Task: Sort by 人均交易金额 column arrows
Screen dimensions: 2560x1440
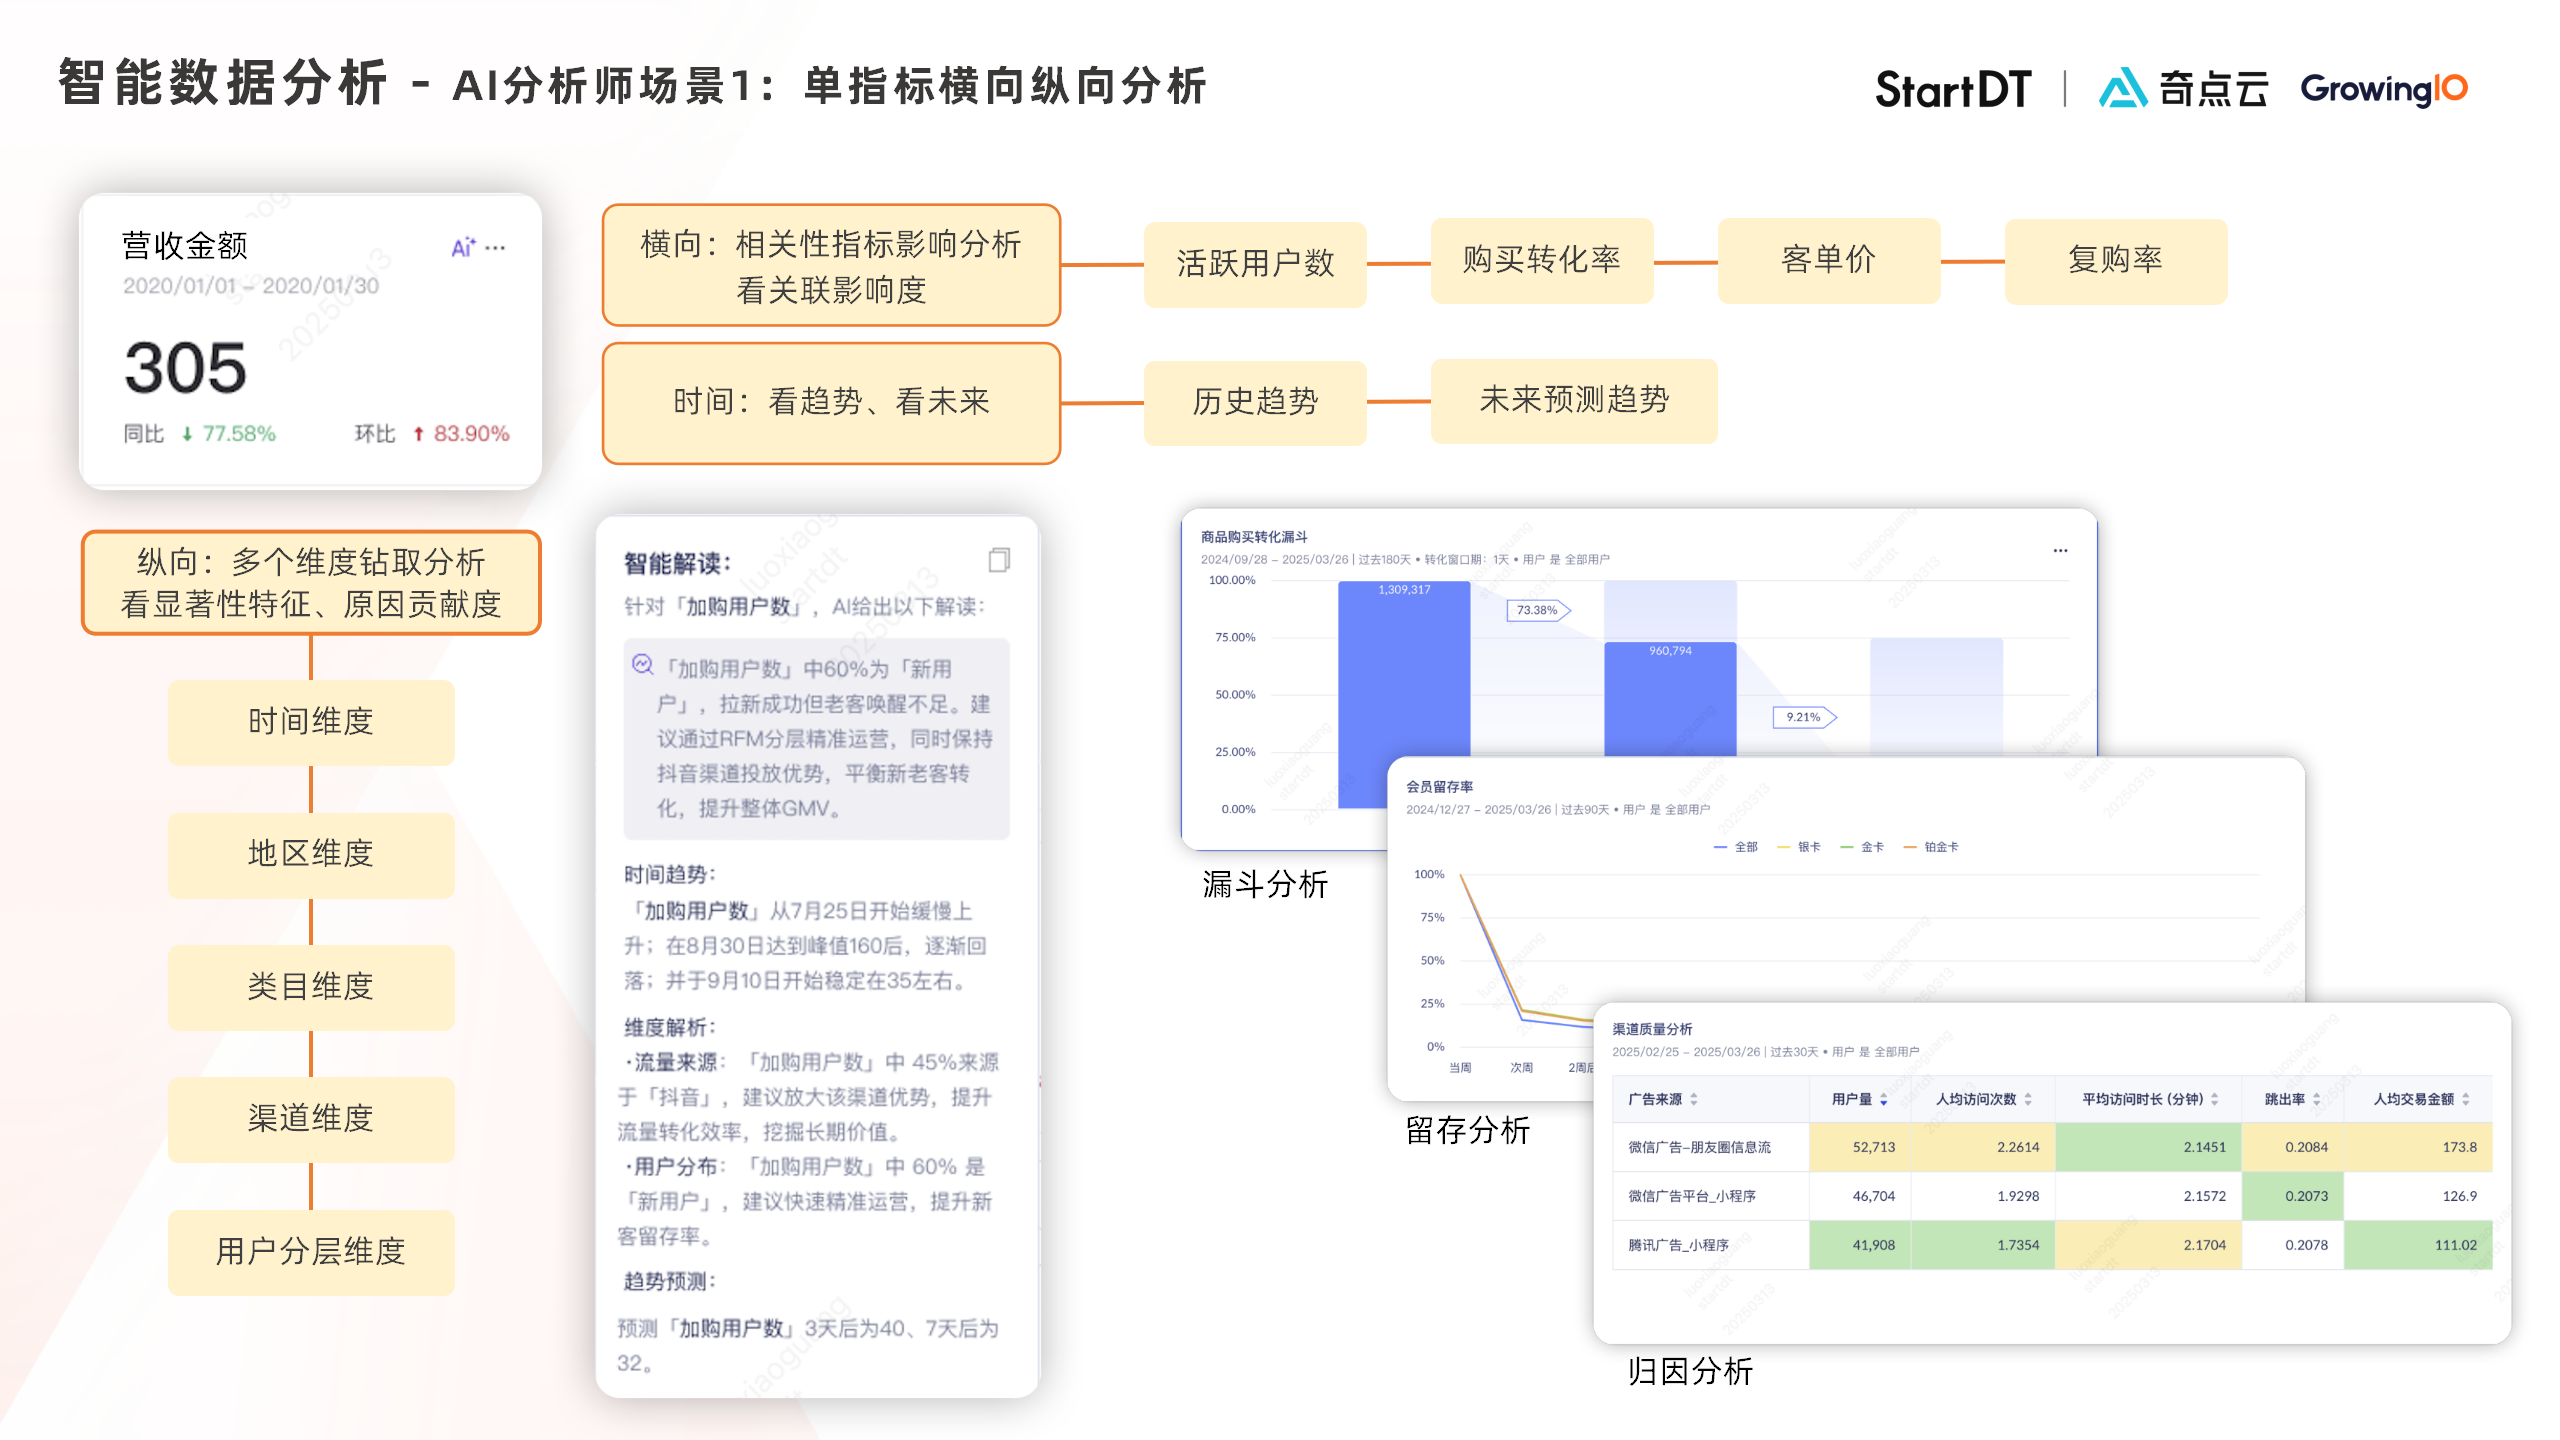Action: tap(2466, 1099)
